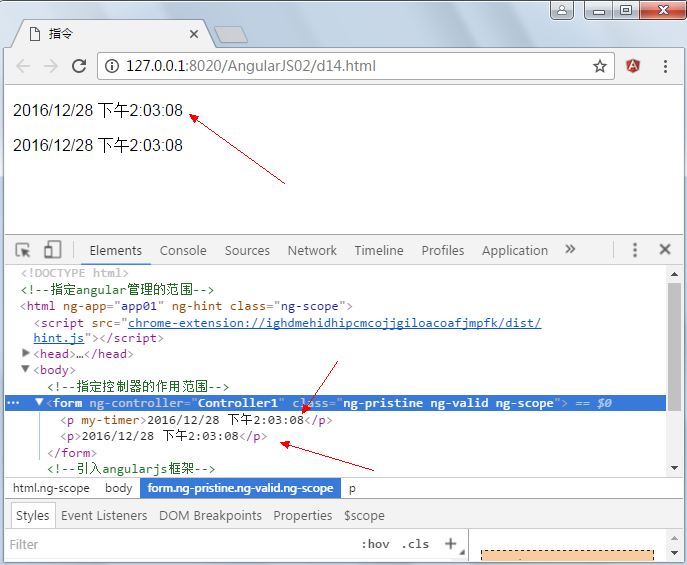The width and height of the screenshot is (687, 565).
Task: Select the 指定angular管理的范围 comment
Action: (117, 290)
